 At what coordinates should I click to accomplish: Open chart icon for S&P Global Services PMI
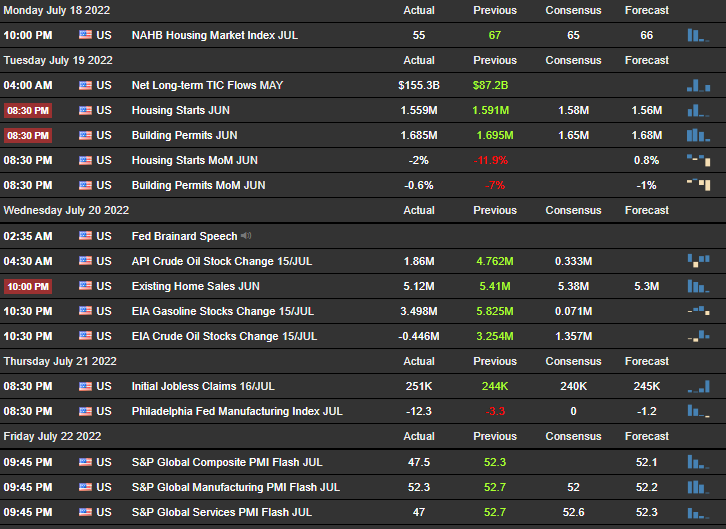pyautogui.click(x=698, y=512)
